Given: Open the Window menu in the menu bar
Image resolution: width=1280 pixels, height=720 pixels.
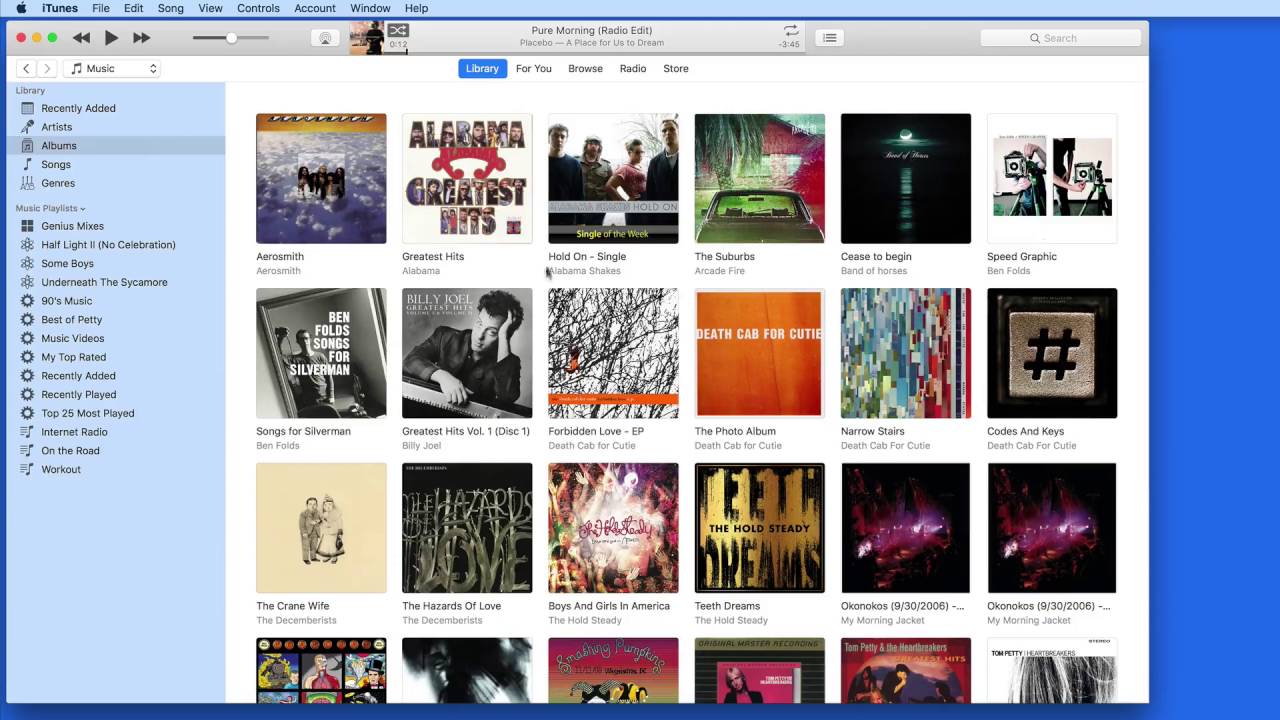Looking at the screenshot, I should (370, 8).
